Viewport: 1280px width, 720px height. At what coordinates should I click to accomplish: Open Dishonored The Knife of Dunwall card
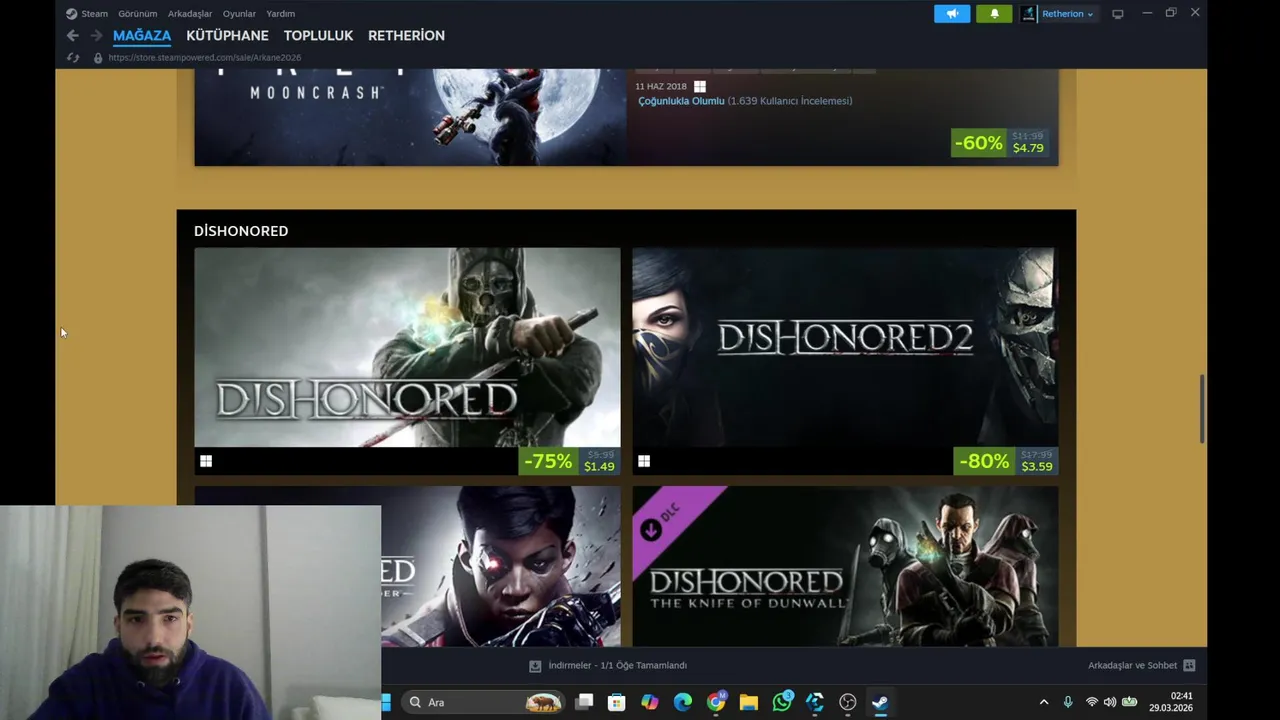(845, 566)
